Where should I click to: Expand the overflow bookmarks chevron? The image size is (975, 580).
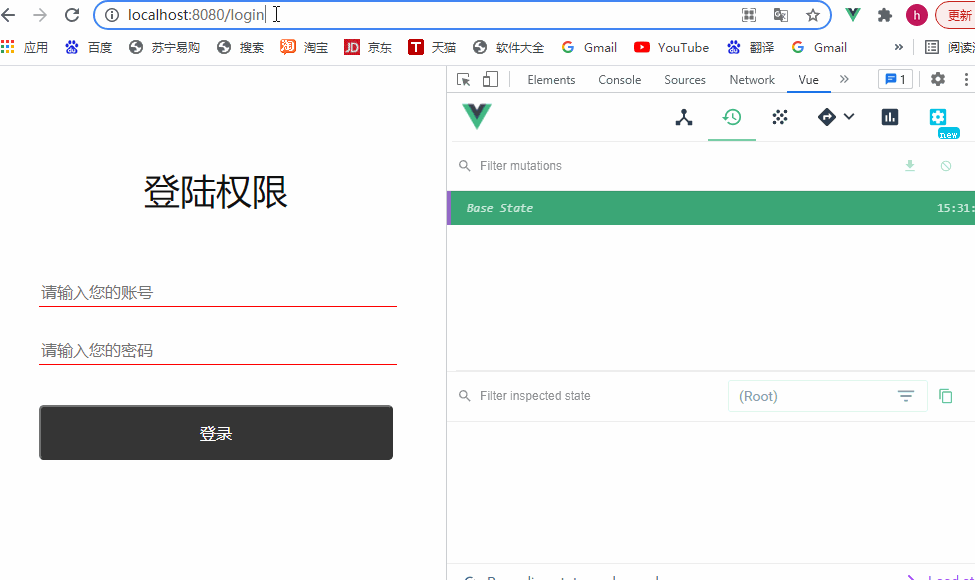pyautogui.click(x=898, y=47)
